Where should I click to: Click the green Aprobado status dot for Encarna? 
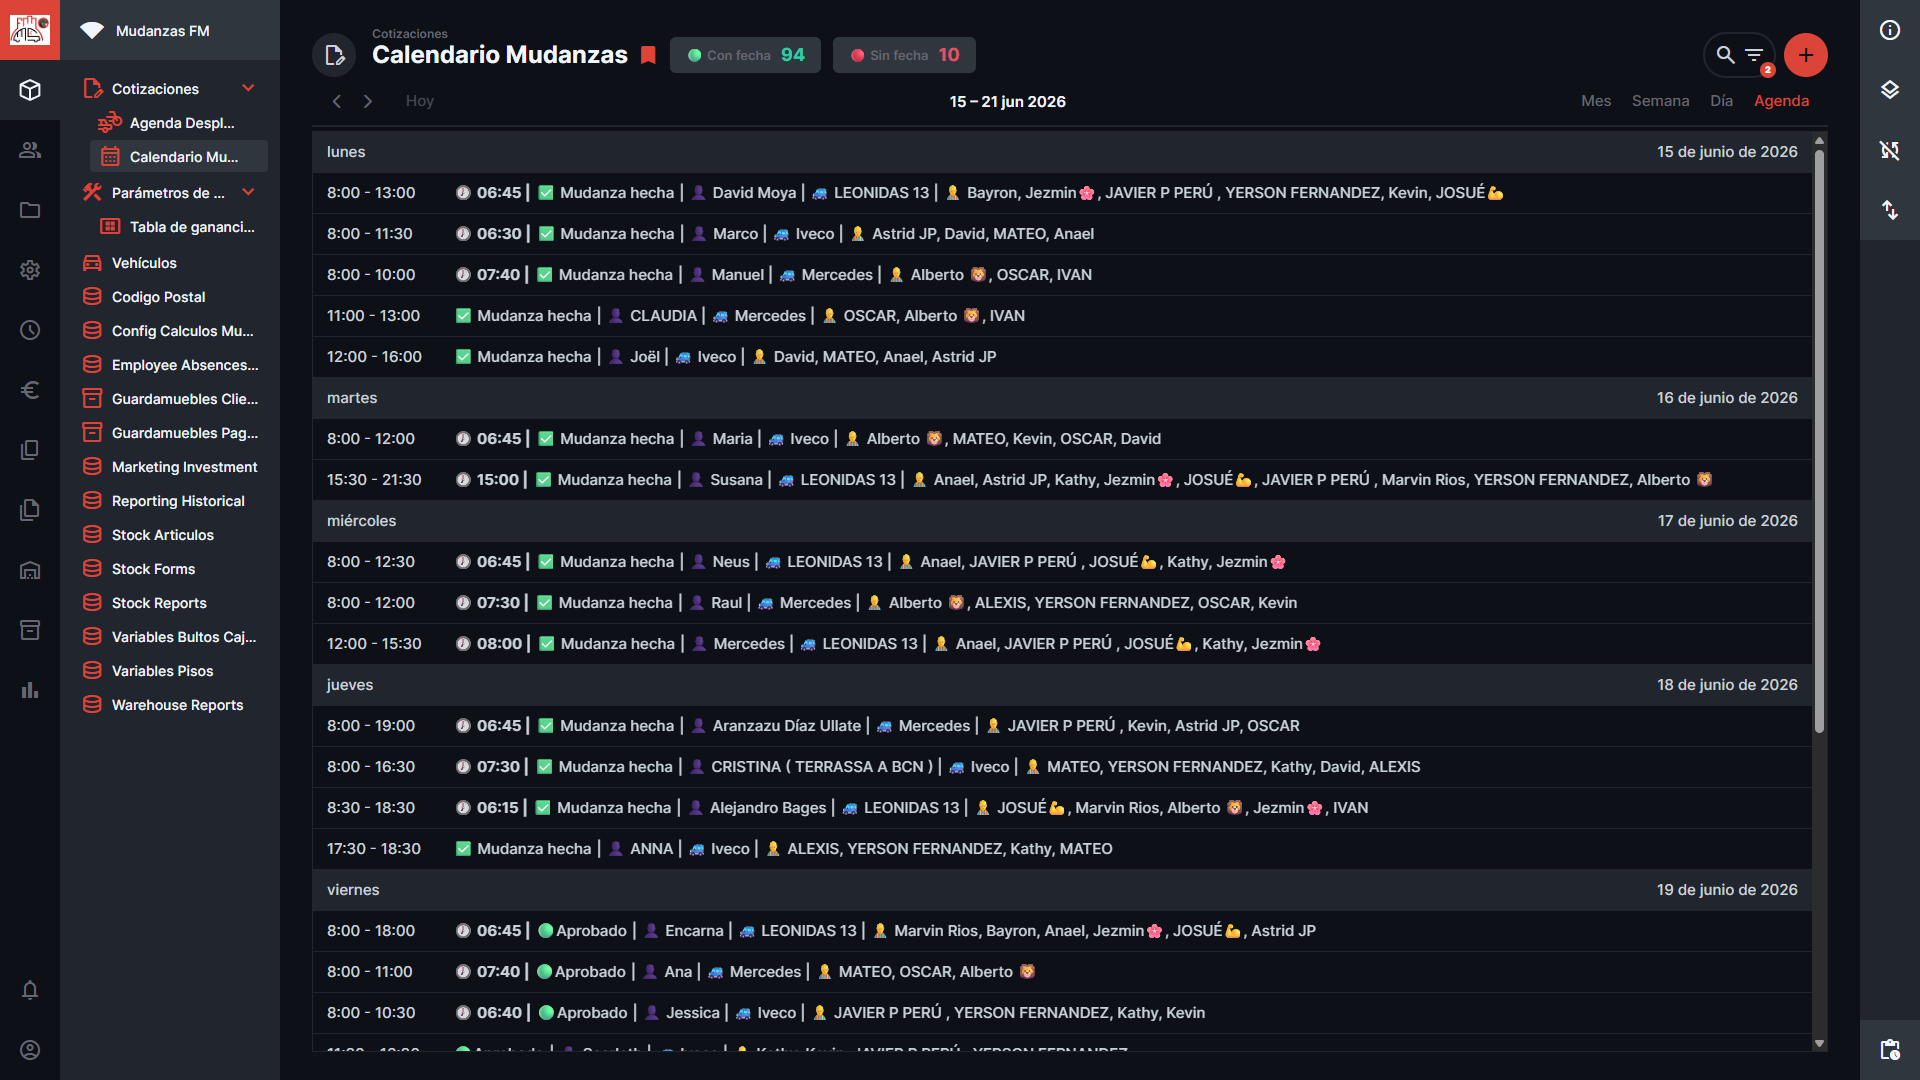546,931
